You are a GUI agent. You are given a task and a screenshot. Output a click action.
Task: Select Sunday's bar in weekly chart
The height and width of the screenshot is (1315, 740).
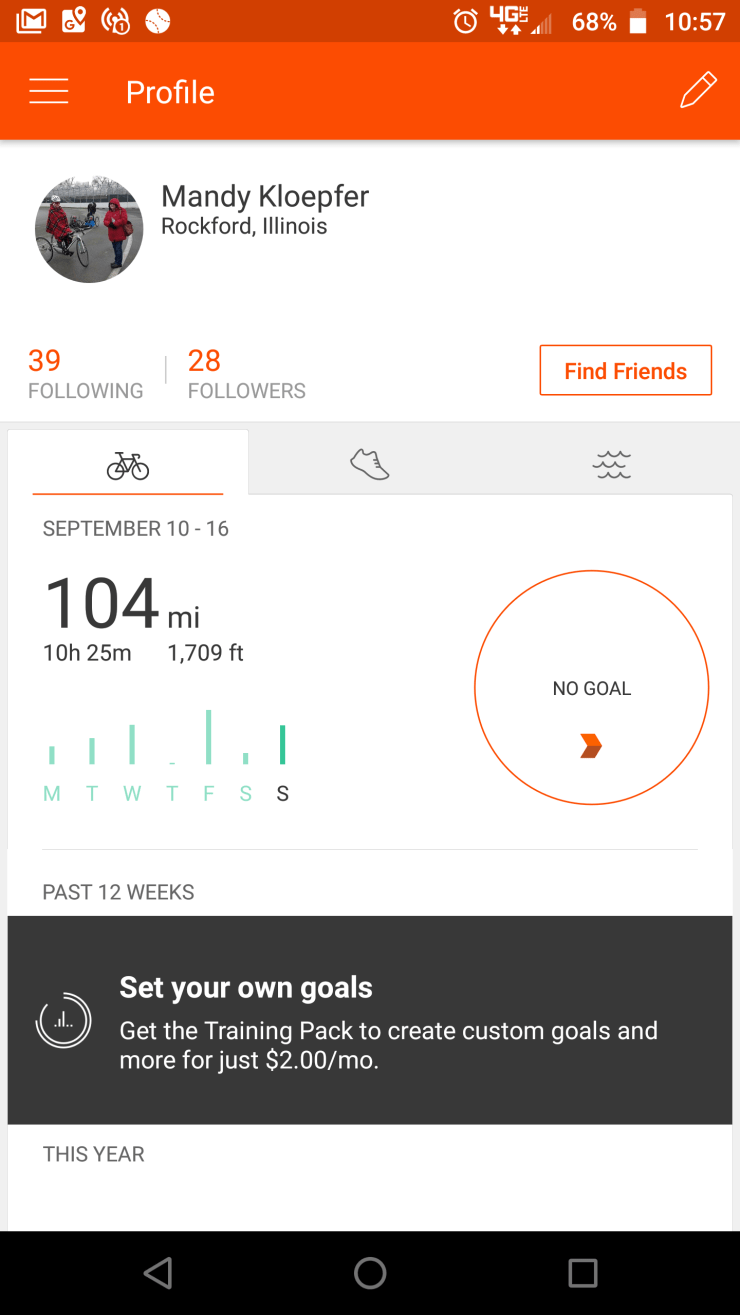pyautogui.click(x=283, y=745)
